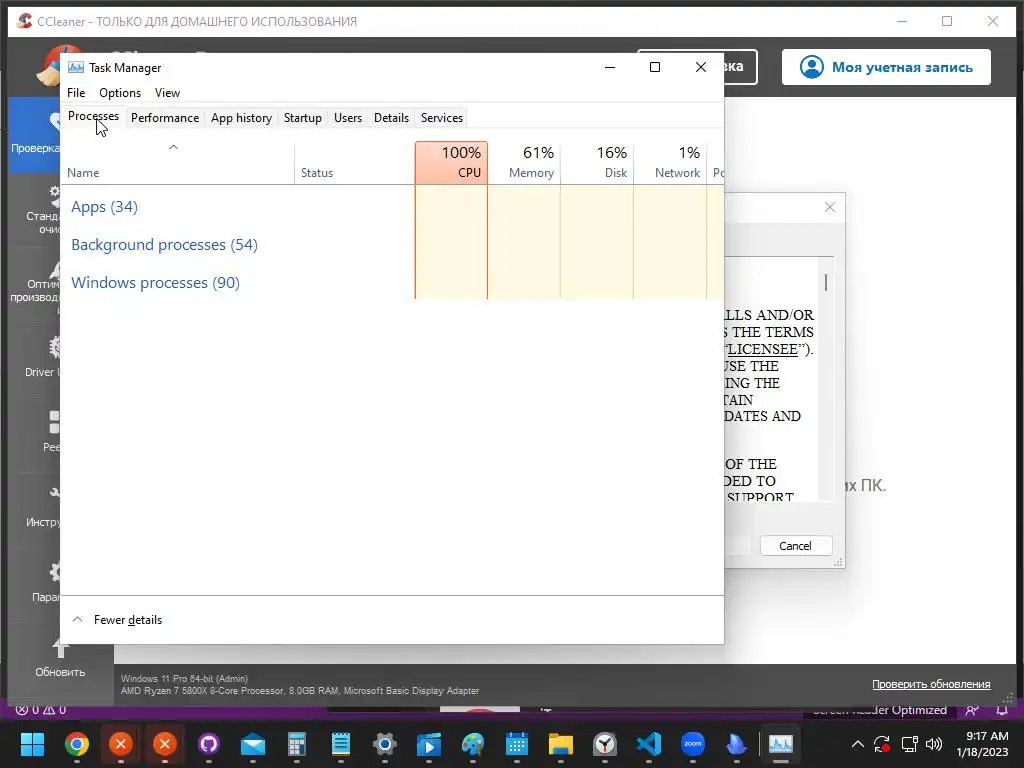Minimize the Task Manager window

click(610, 67)
